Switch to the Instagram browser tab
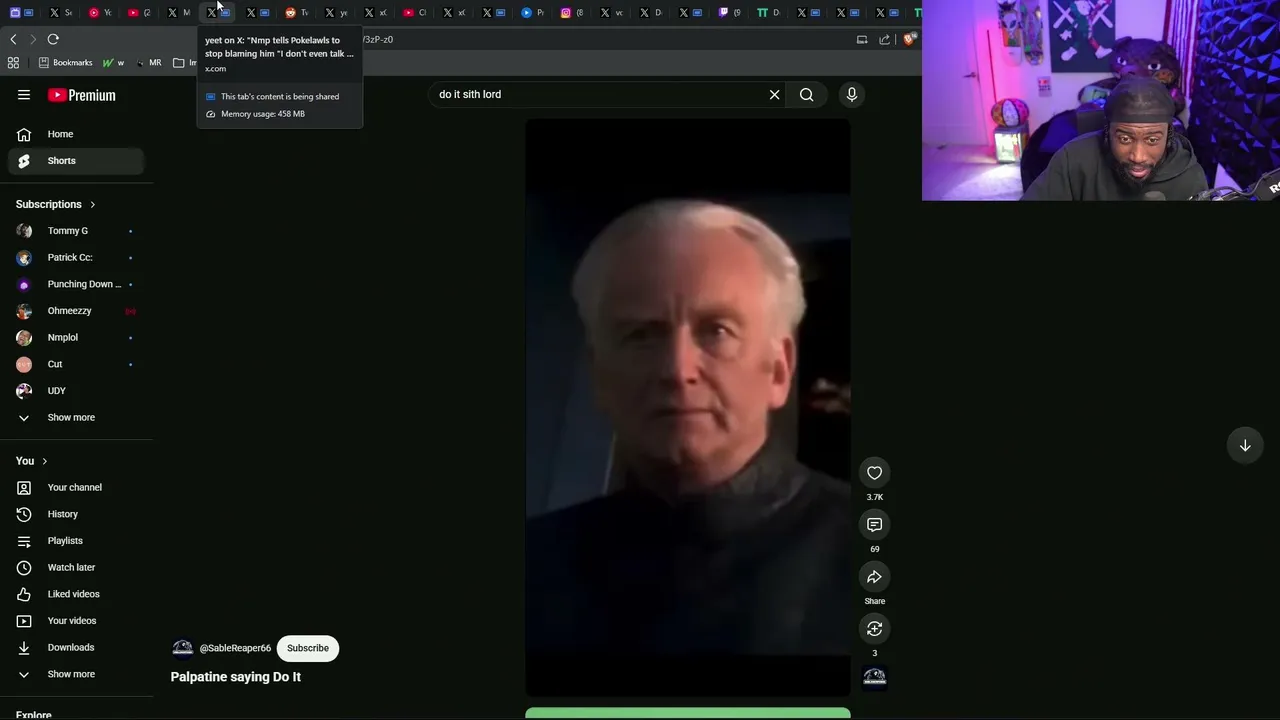This screenshot has height=720, width=1280. (571, 13)
